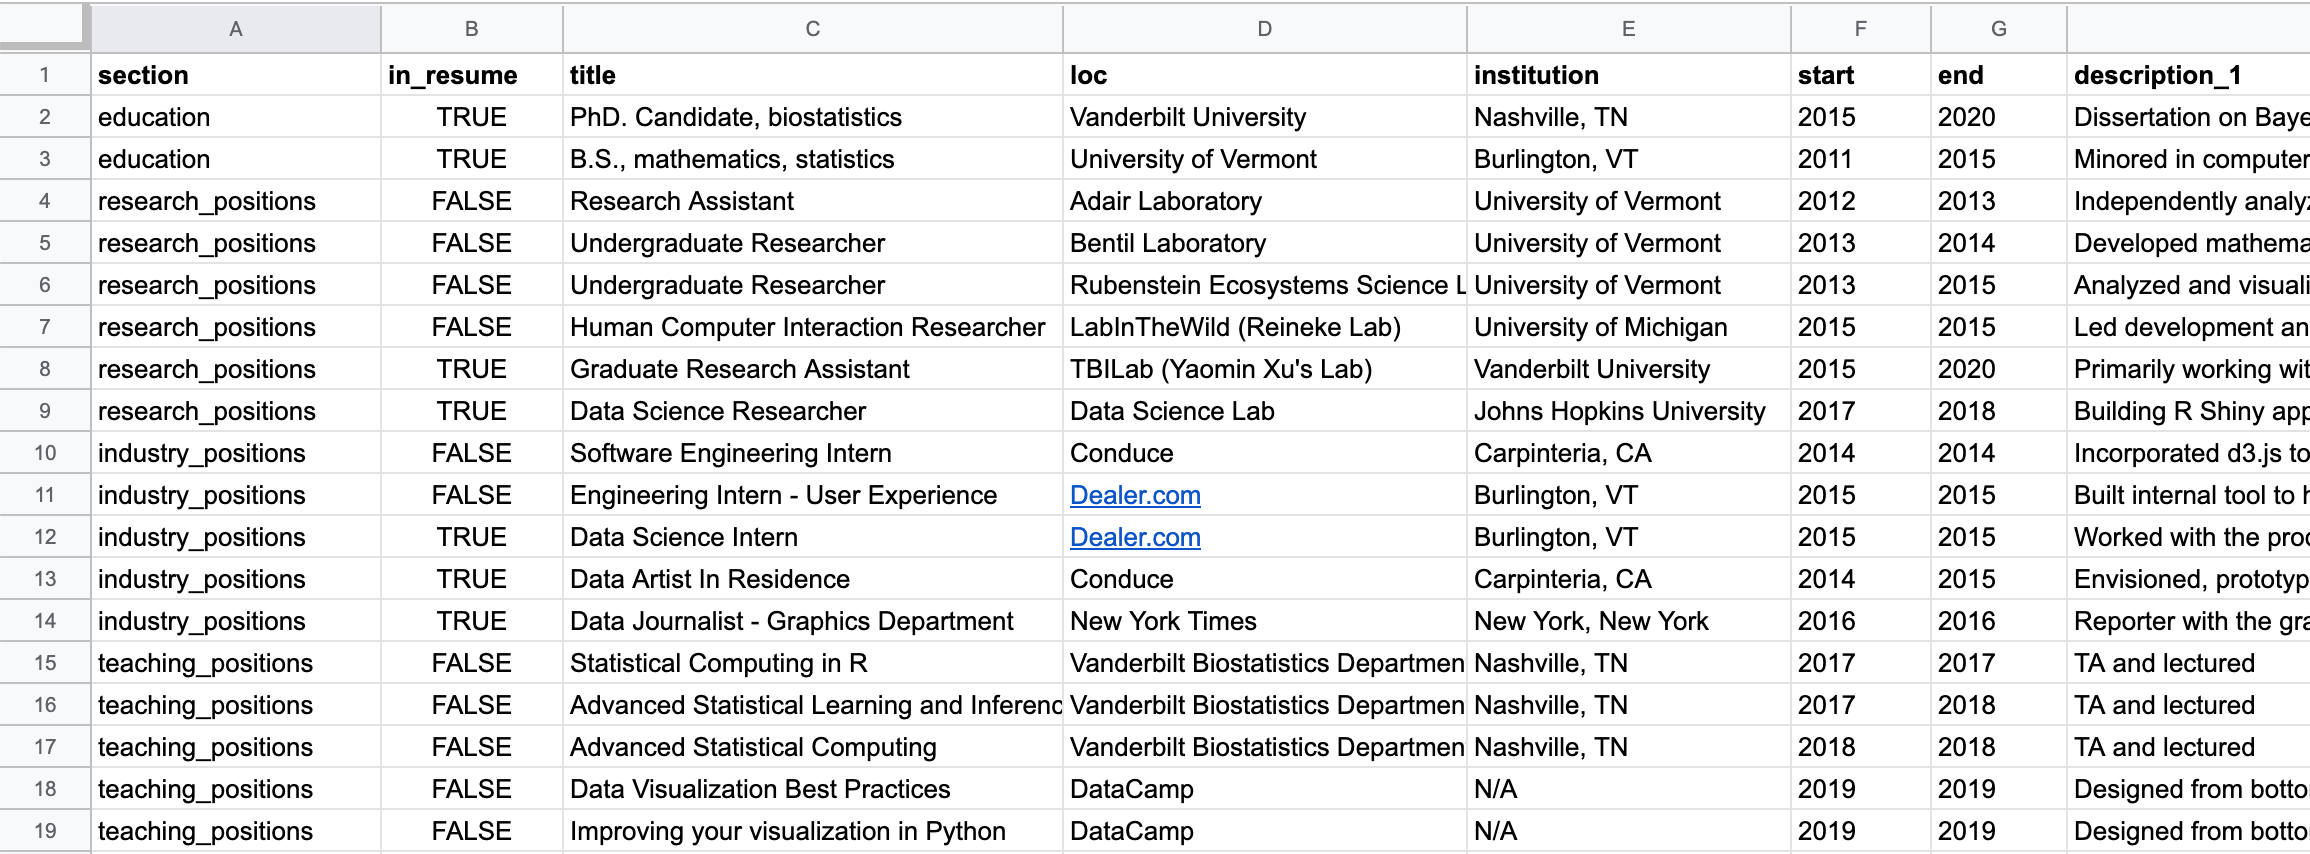Select row 7 by its row number
This screenshot has width=2310, height=854.
point(45,327)
